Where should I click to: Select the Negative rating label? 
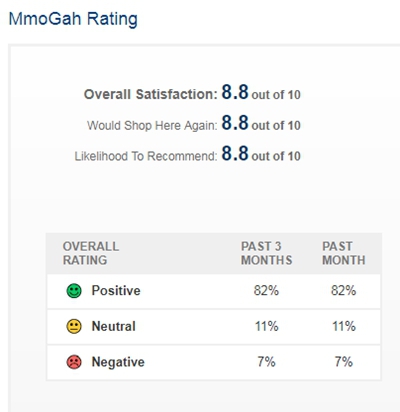coord(118,362)
